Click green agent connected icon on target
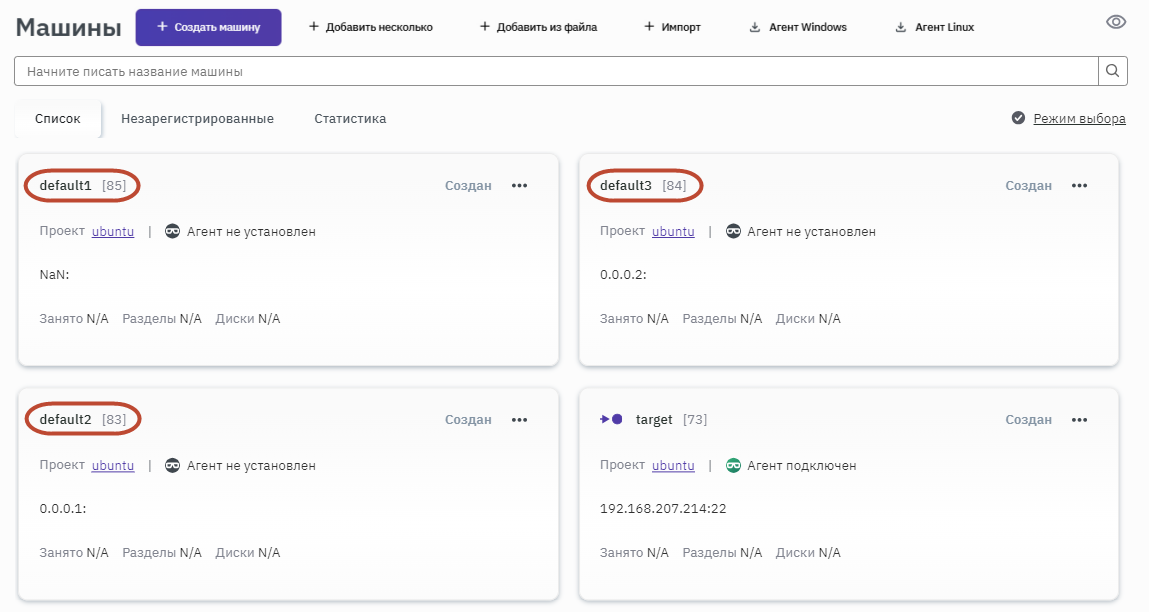 [x=733, y=465]
